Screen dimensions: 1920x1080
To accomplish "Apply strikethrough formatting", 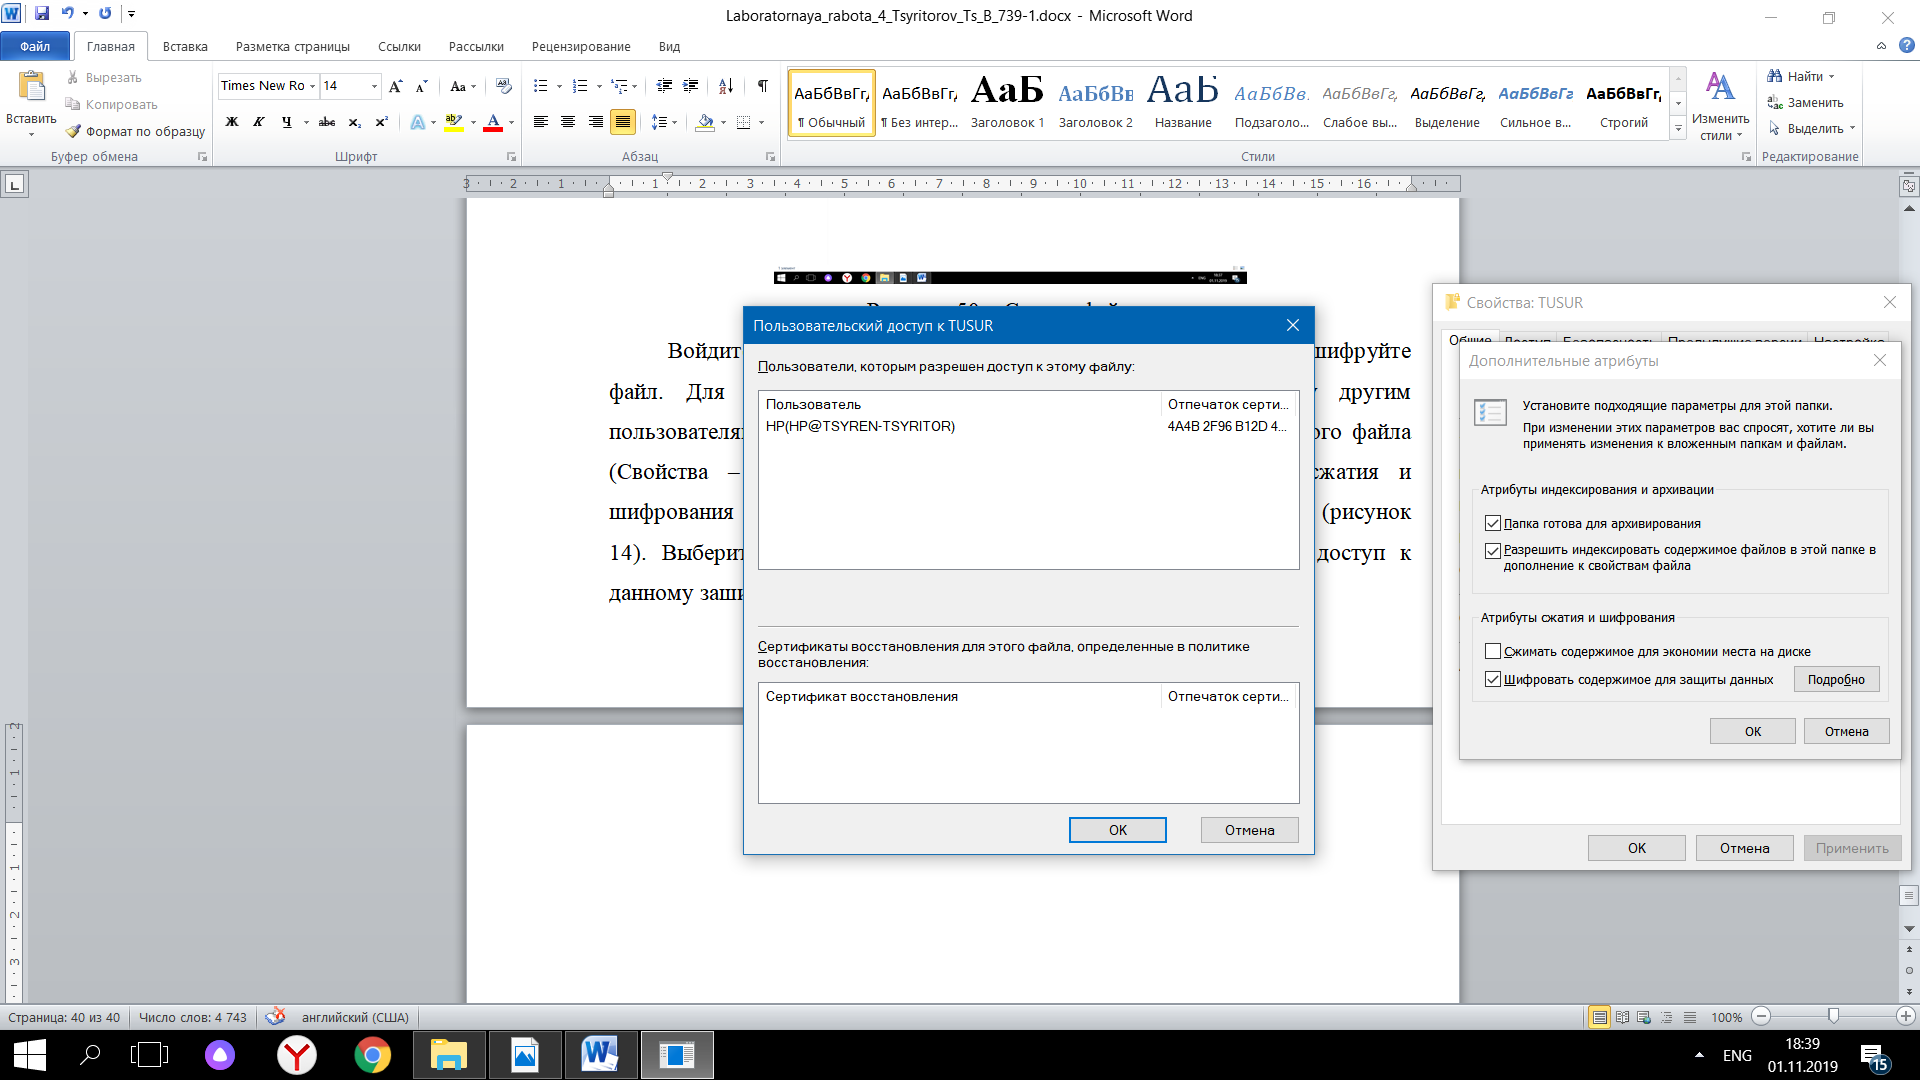I will (327, 122).
